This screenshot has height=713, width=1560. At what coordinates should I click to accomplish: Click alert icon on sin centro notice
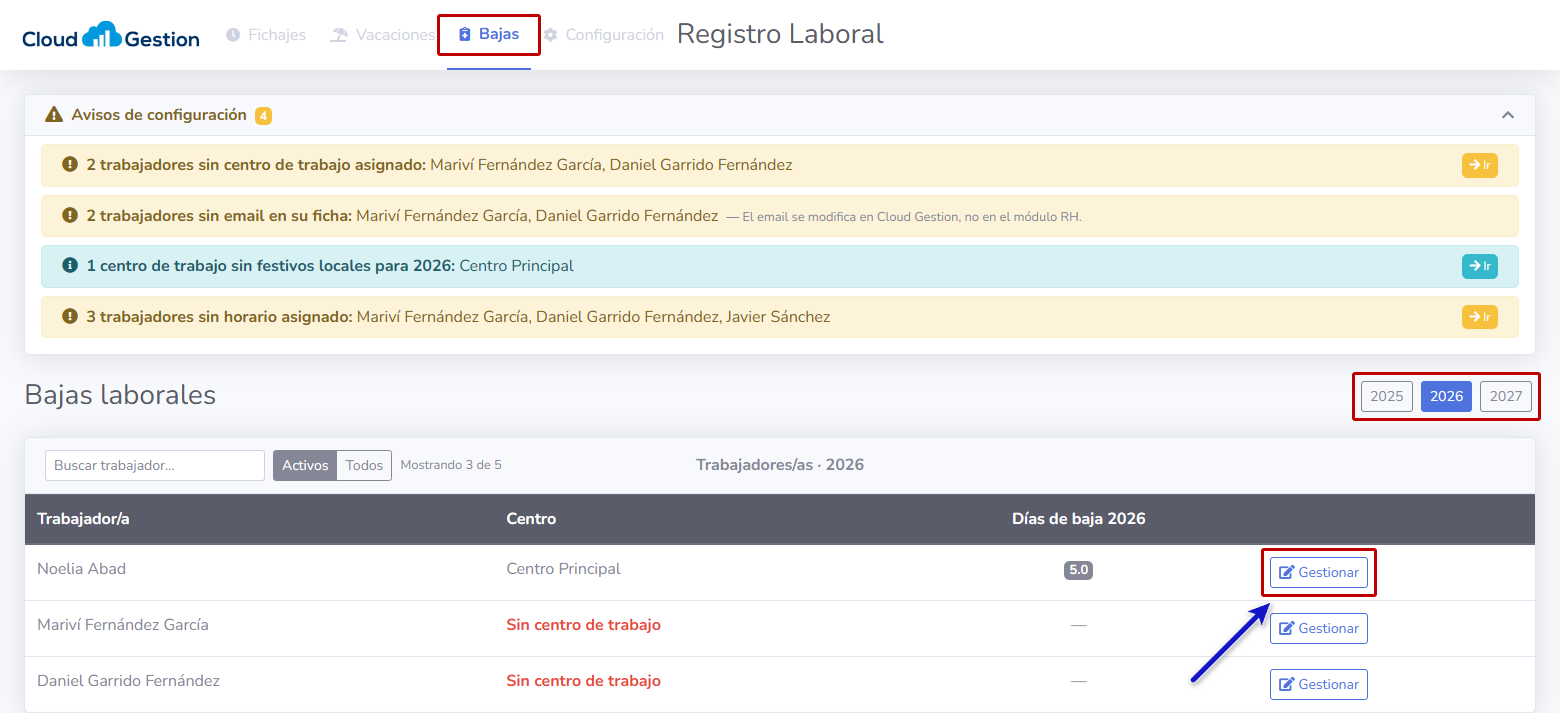[x=70, y=165]
